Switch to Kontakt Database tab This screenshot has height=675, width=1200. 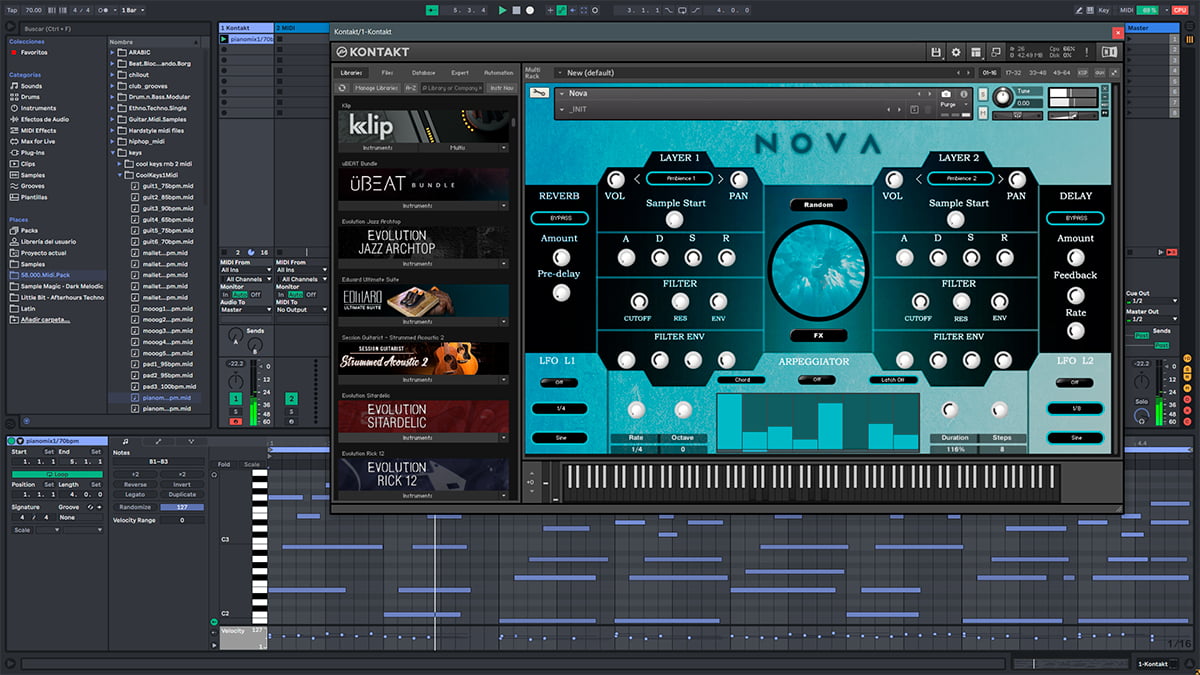point(423,73)
